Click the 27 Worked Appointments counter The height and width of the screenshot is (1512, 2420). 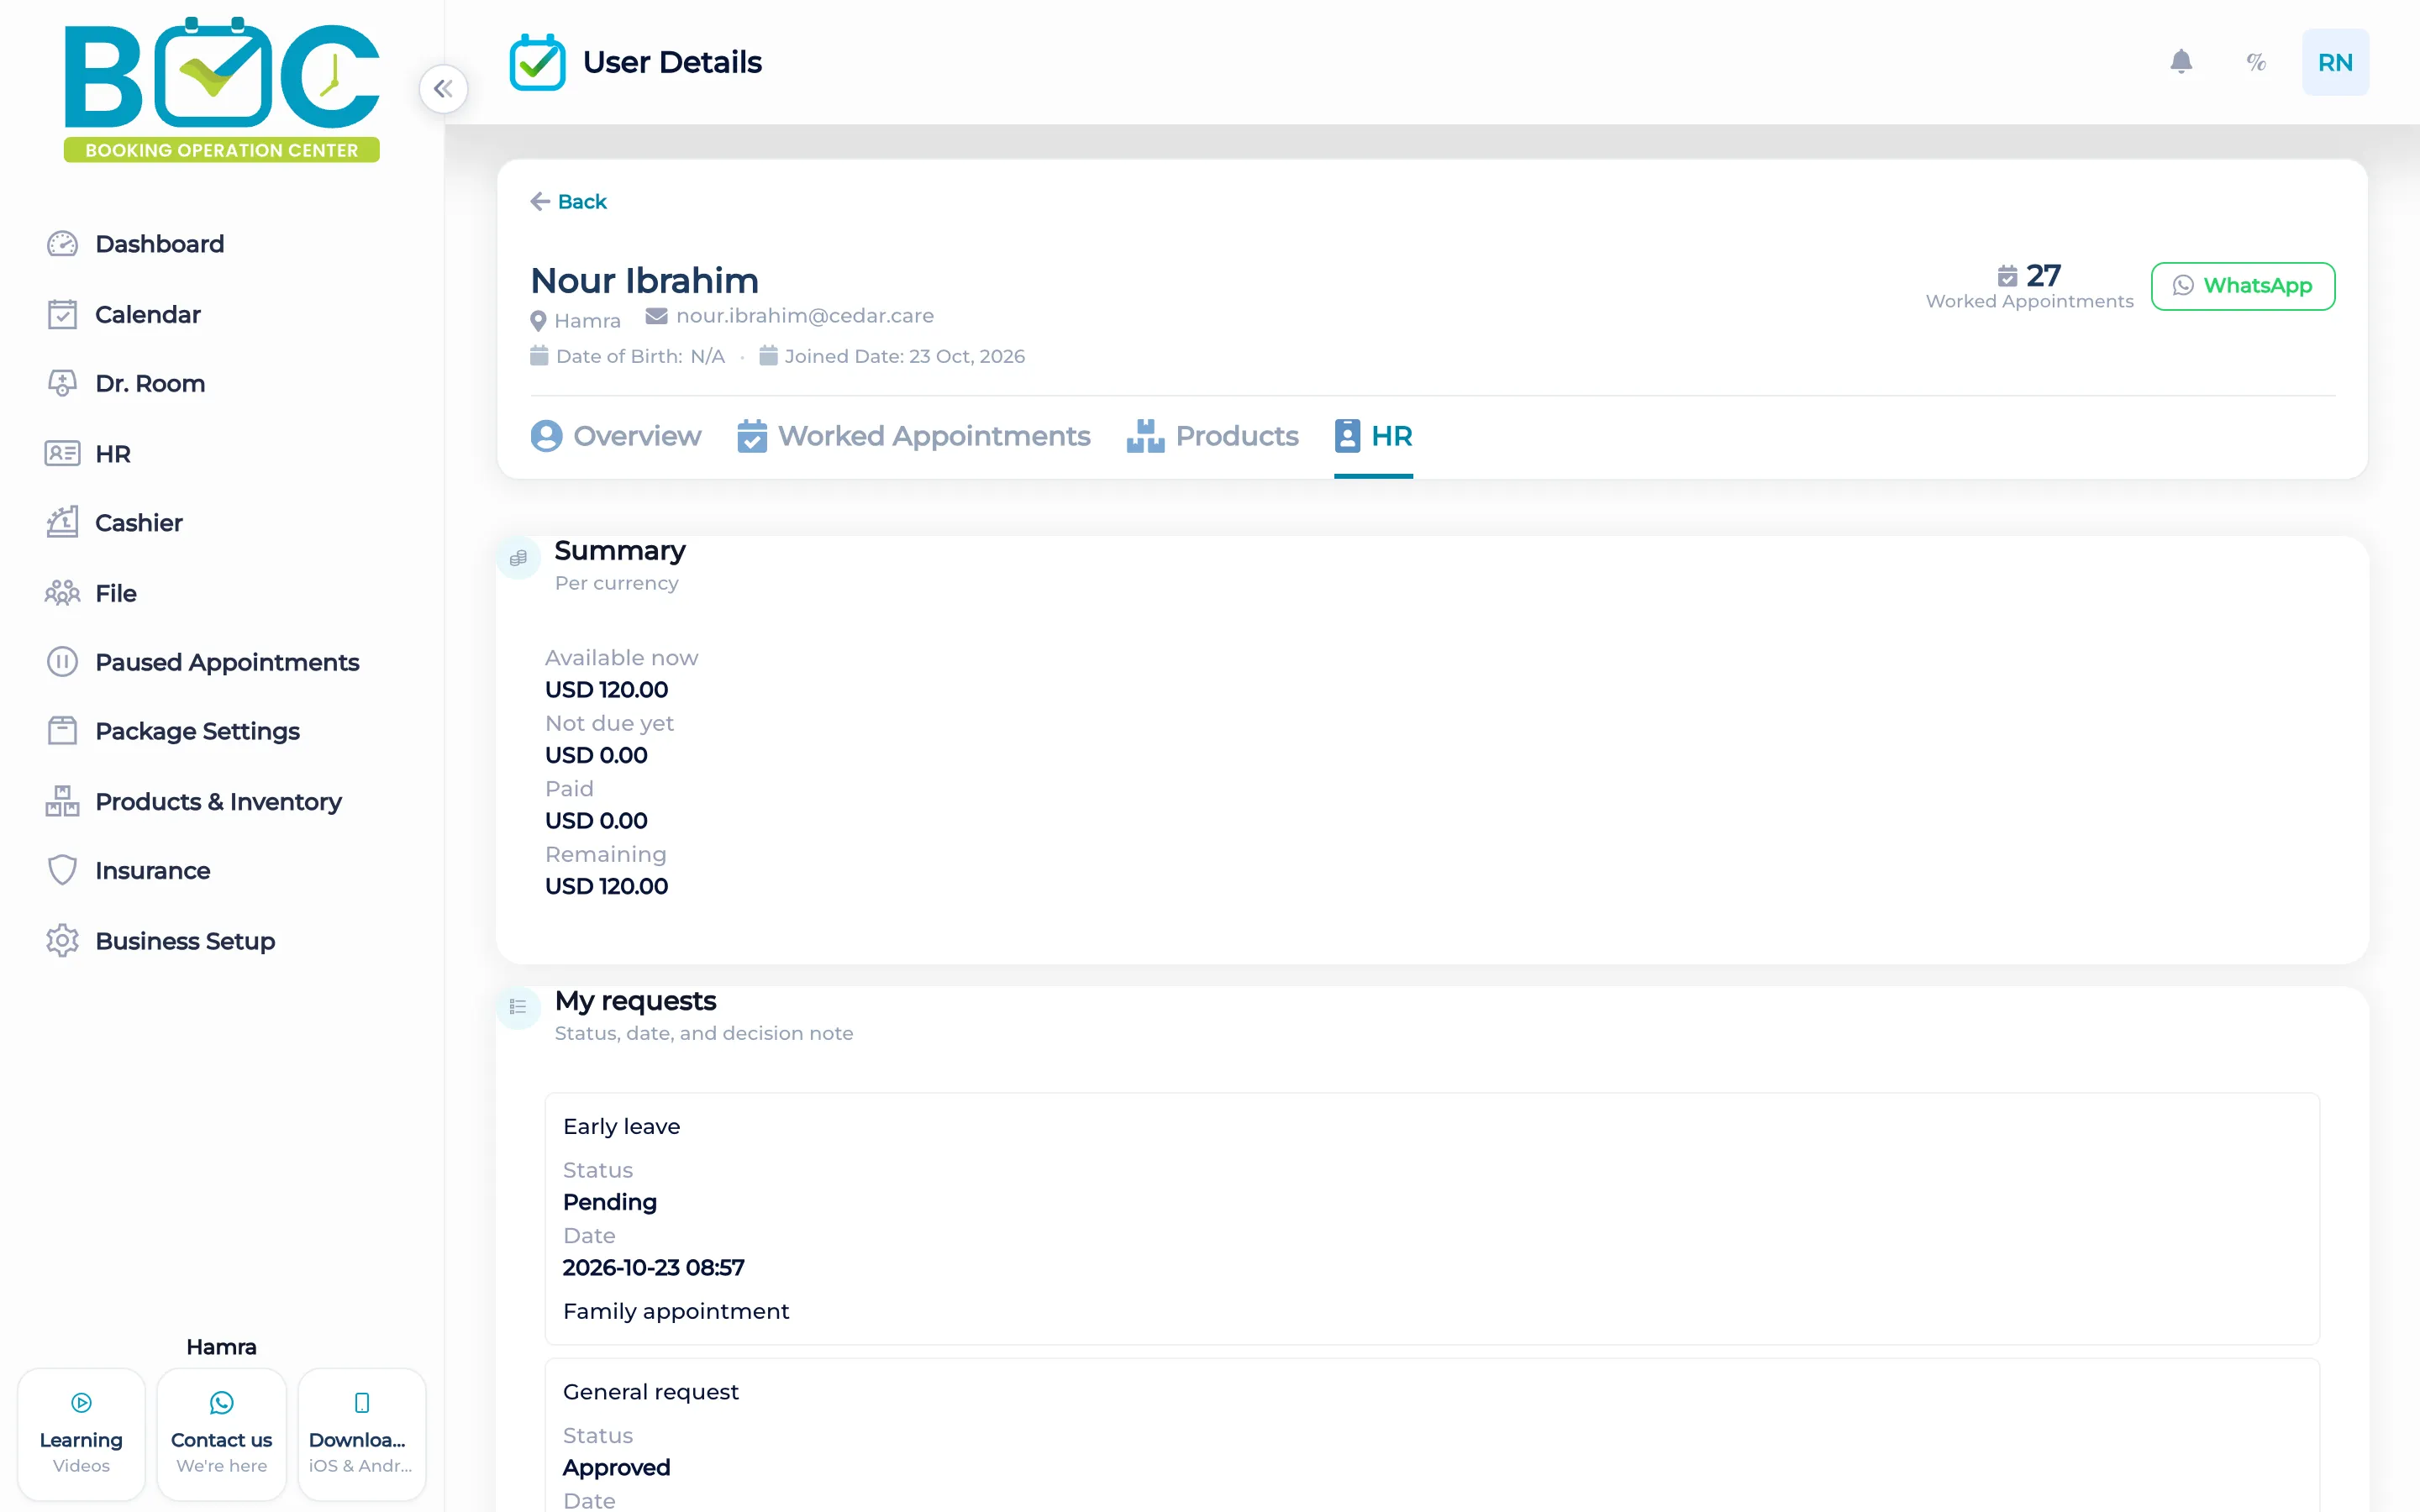2029,286
